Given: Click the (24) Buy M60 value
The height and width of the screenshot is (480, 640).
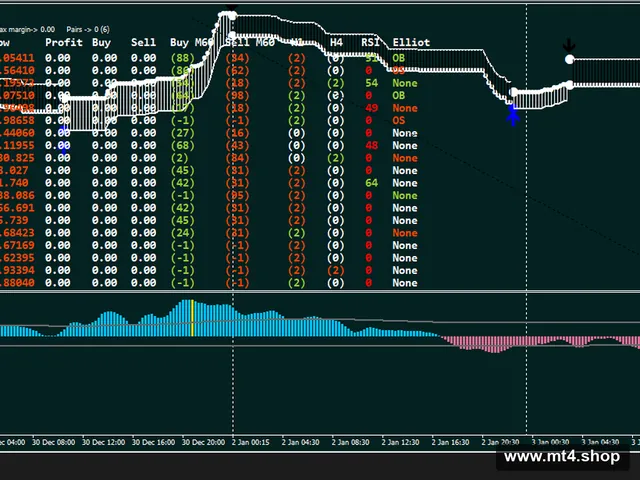Looking at the screenshot, I should [182, 233].
